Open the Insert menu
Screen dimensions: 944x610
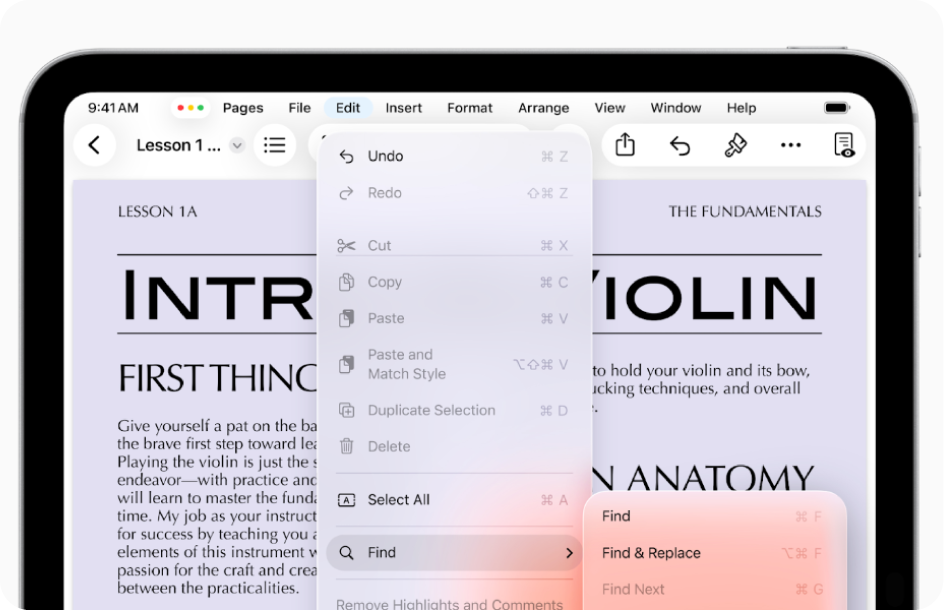pyautogui.click(x=403, y=108)
